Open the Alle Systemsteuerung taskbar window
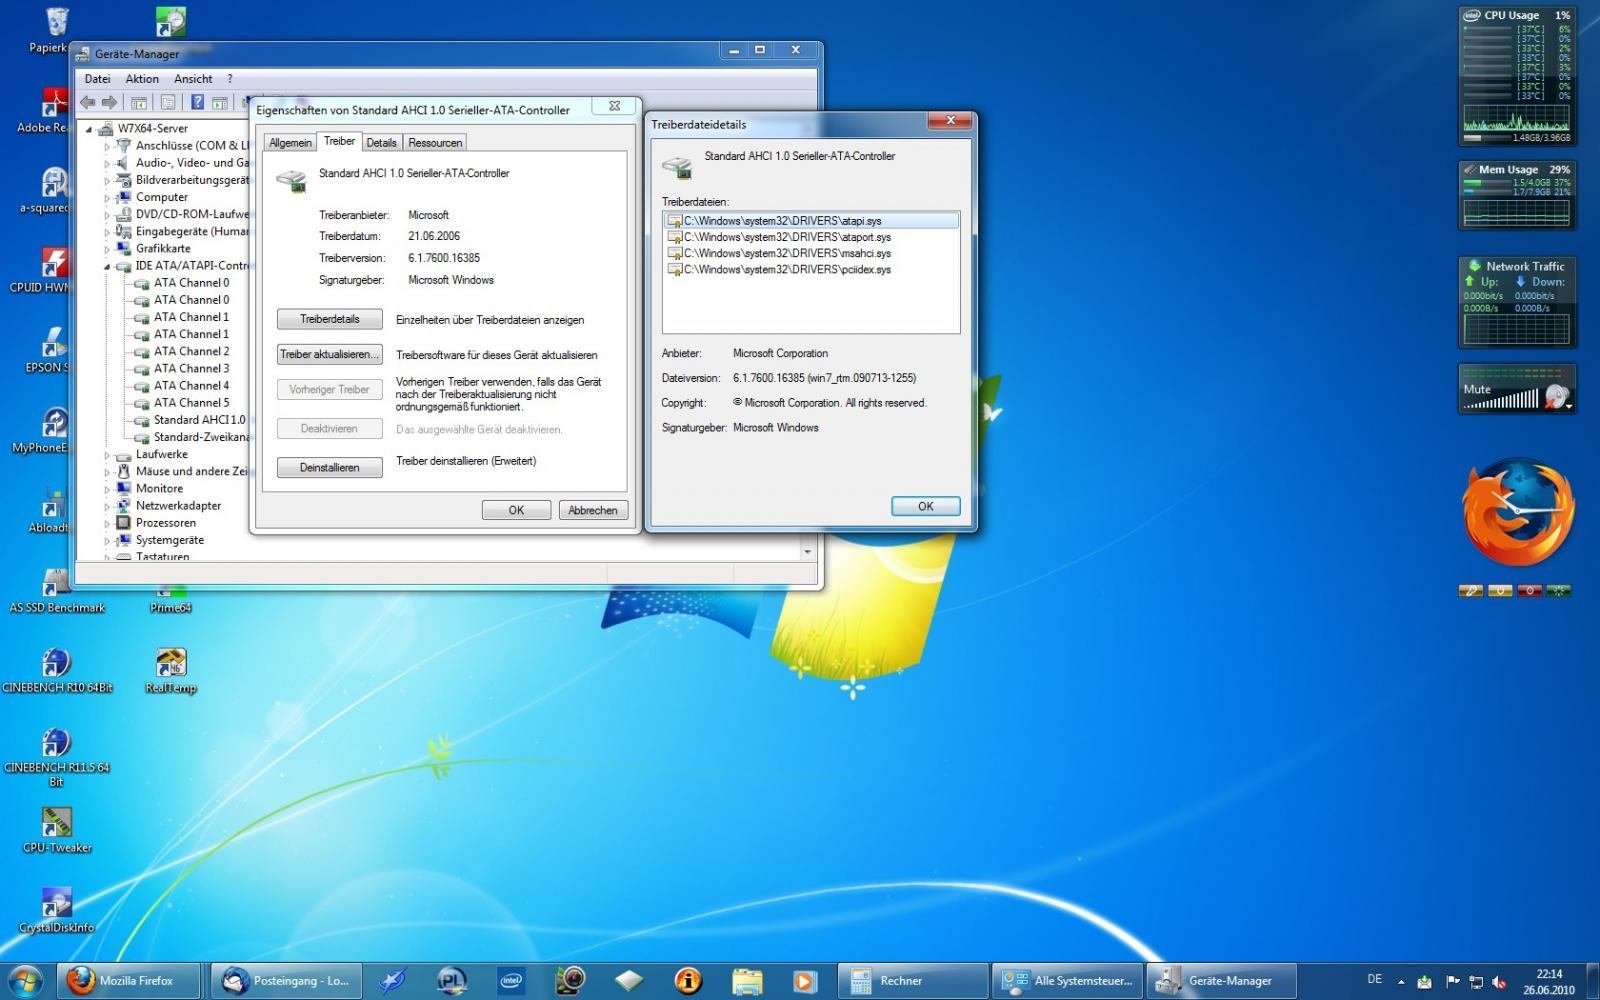1600x1000 pixels. coord(1068,981)
